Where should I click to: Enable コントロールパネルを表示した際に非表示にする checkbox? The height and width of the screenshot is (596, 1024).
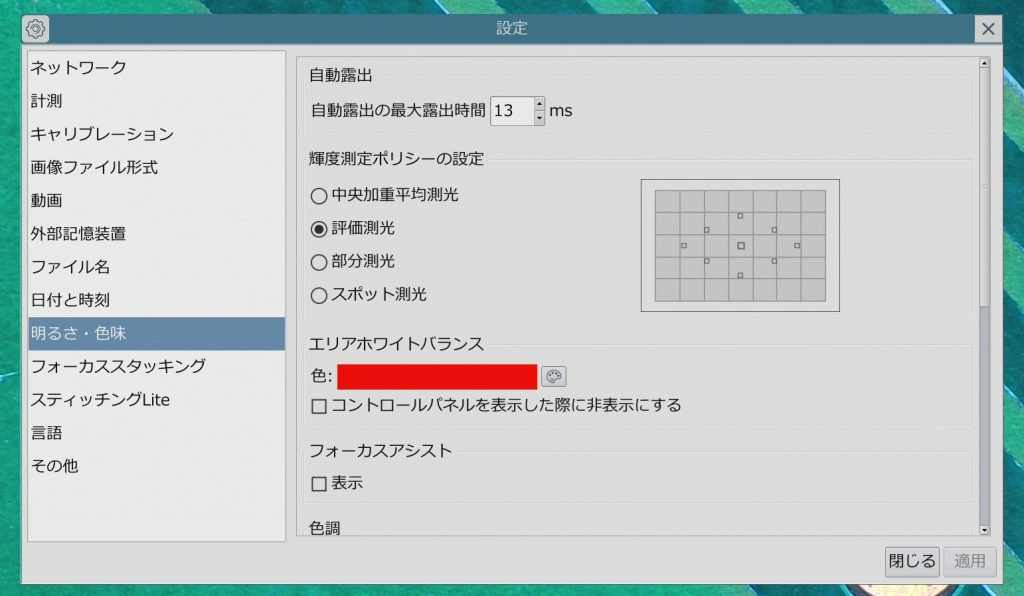click(x=319, y=406)
